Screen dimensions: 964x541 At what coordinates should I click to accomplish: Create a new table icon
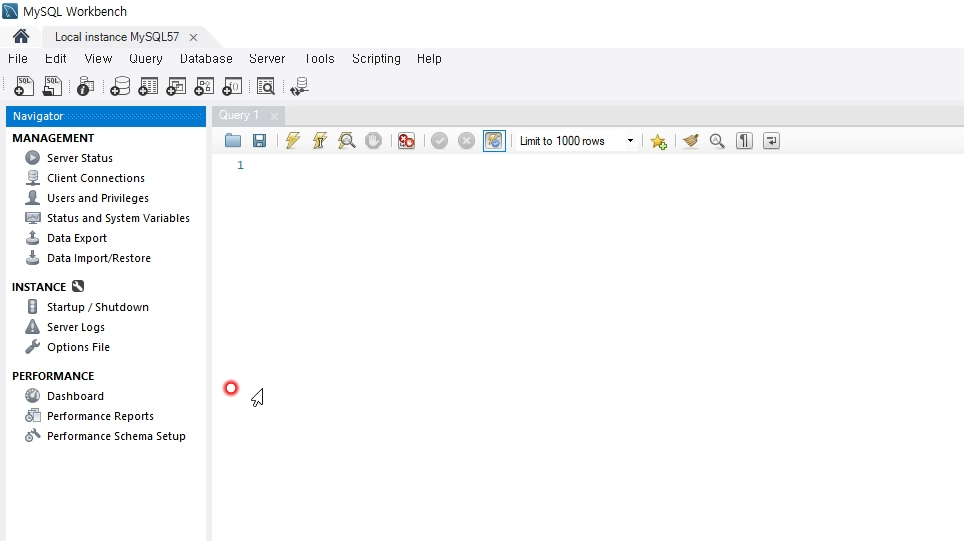click(148, 86)
